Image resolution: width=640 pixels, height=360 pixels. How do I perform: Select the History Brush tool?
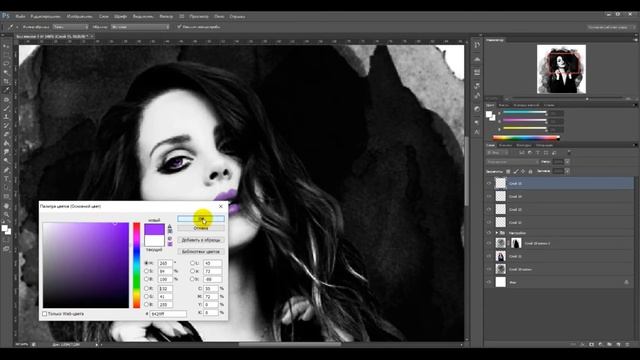[6, 125]
